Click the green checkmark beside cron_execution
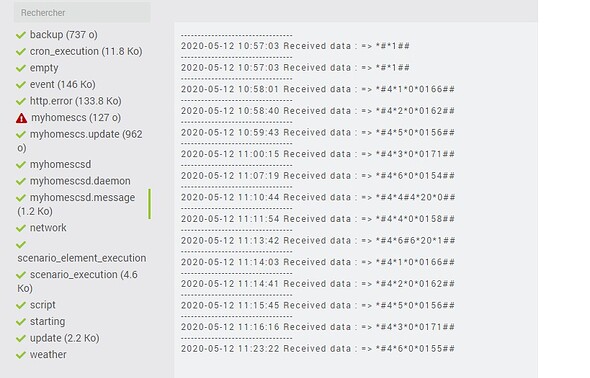 point(21,52)
